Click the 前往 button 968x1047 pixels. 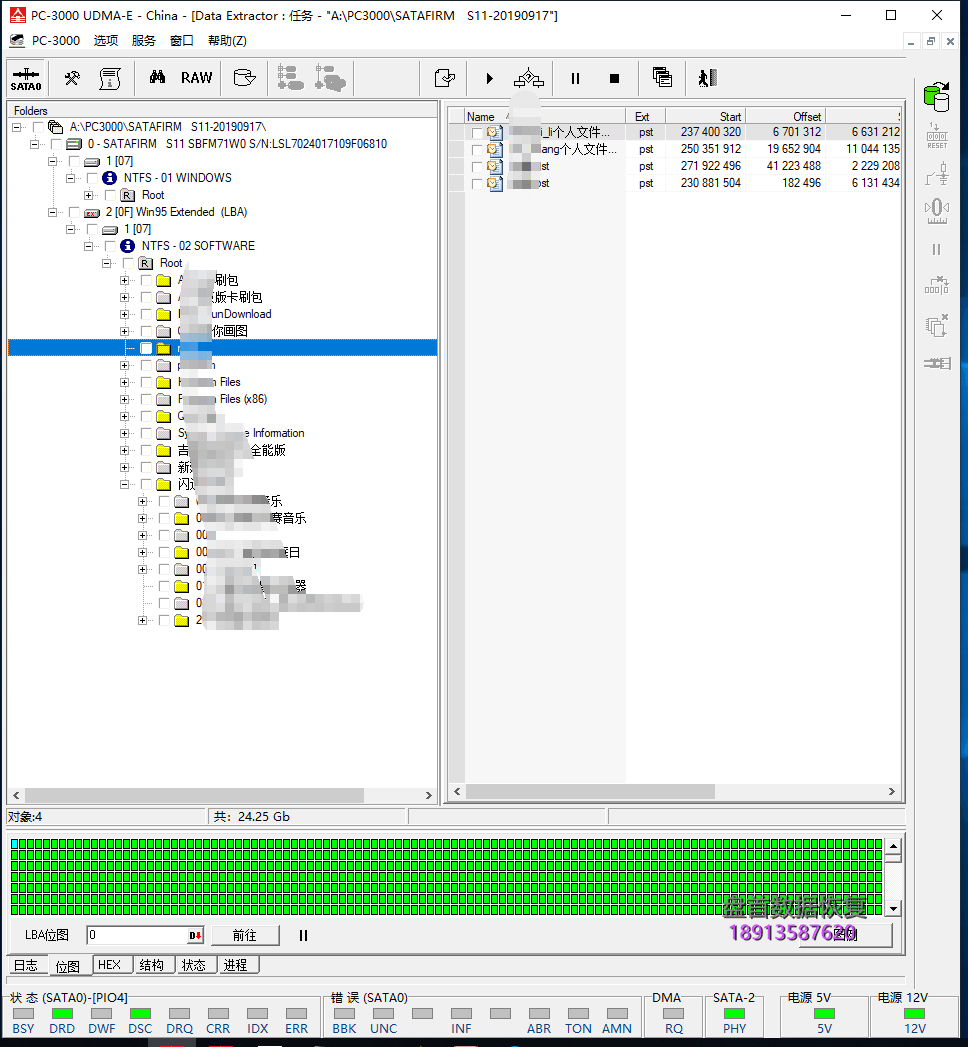(245, 935)
